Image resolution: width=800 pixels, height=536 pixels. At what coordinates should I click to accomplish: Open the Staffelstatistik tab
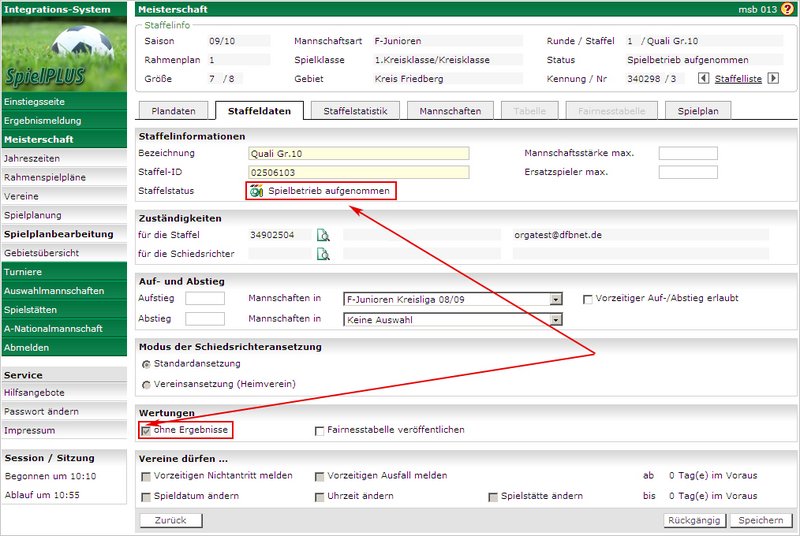[x=354, y=111]
